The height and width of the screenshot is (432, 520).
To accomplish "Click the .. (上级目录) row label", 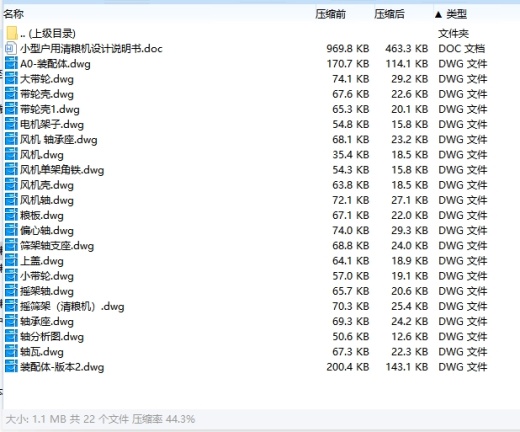I will click(48, 33).
